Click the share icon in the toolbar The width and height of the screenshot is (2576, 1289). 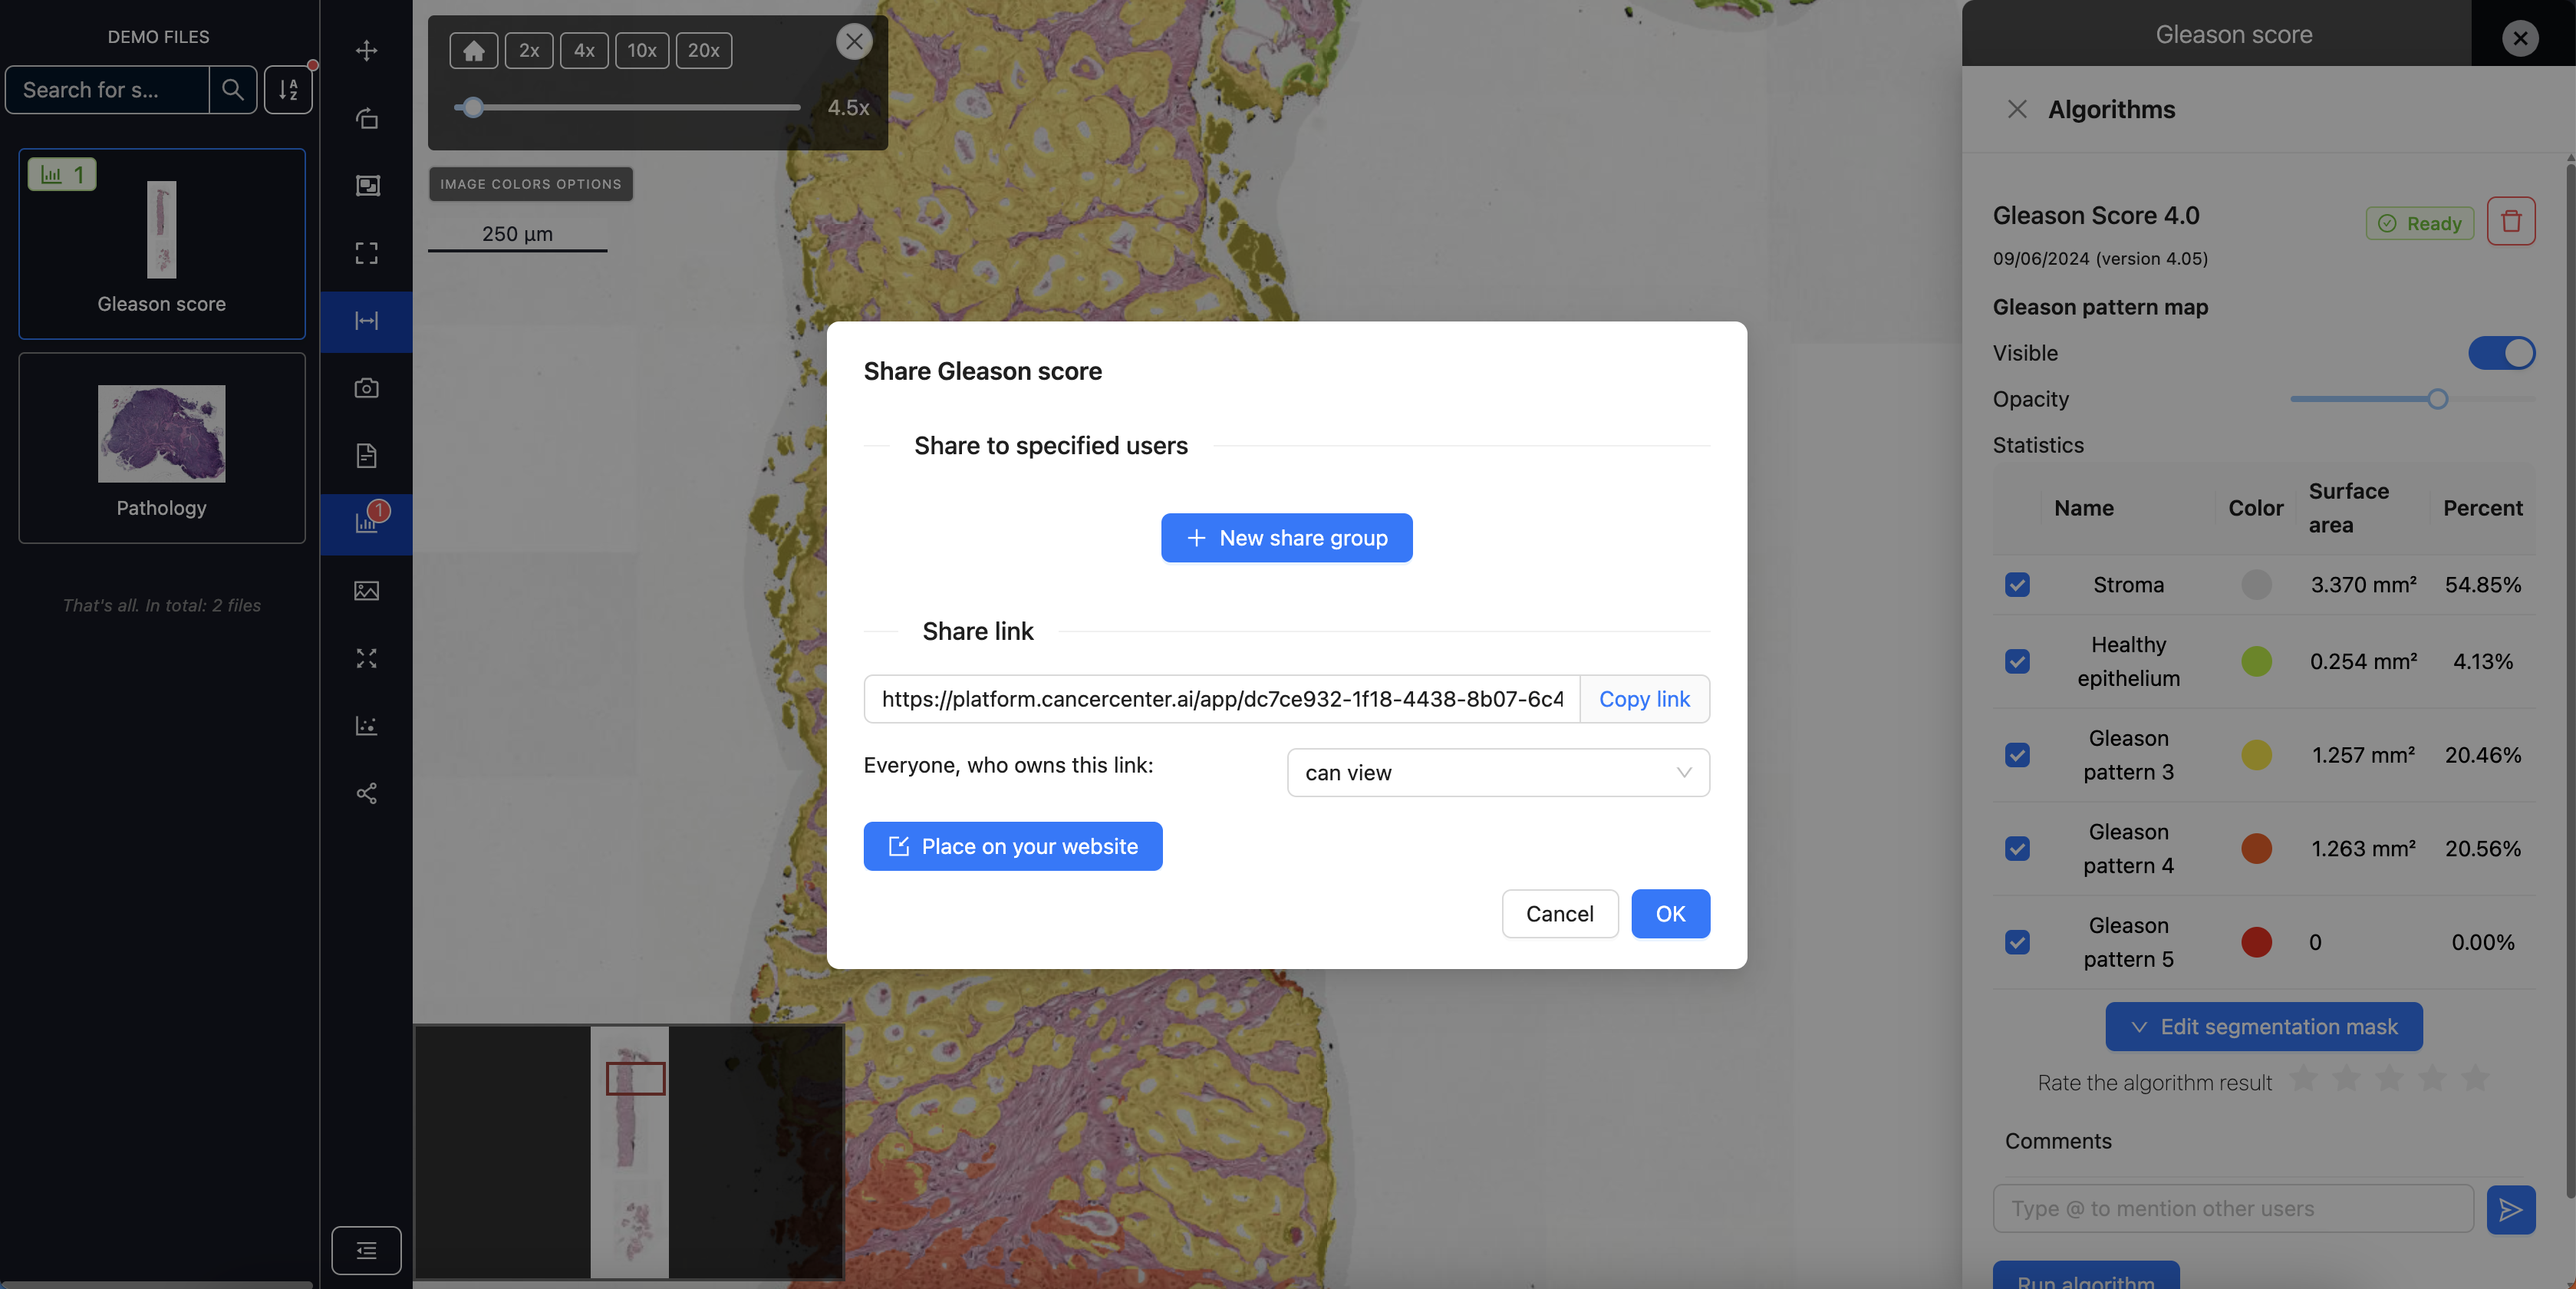(x=366, y=793)
